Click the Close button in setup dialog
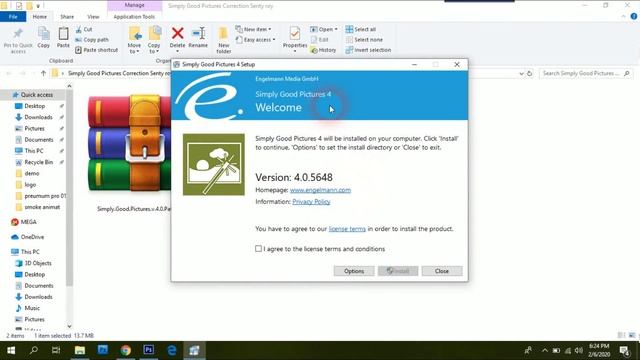640x360 pixels. [442, 271]
